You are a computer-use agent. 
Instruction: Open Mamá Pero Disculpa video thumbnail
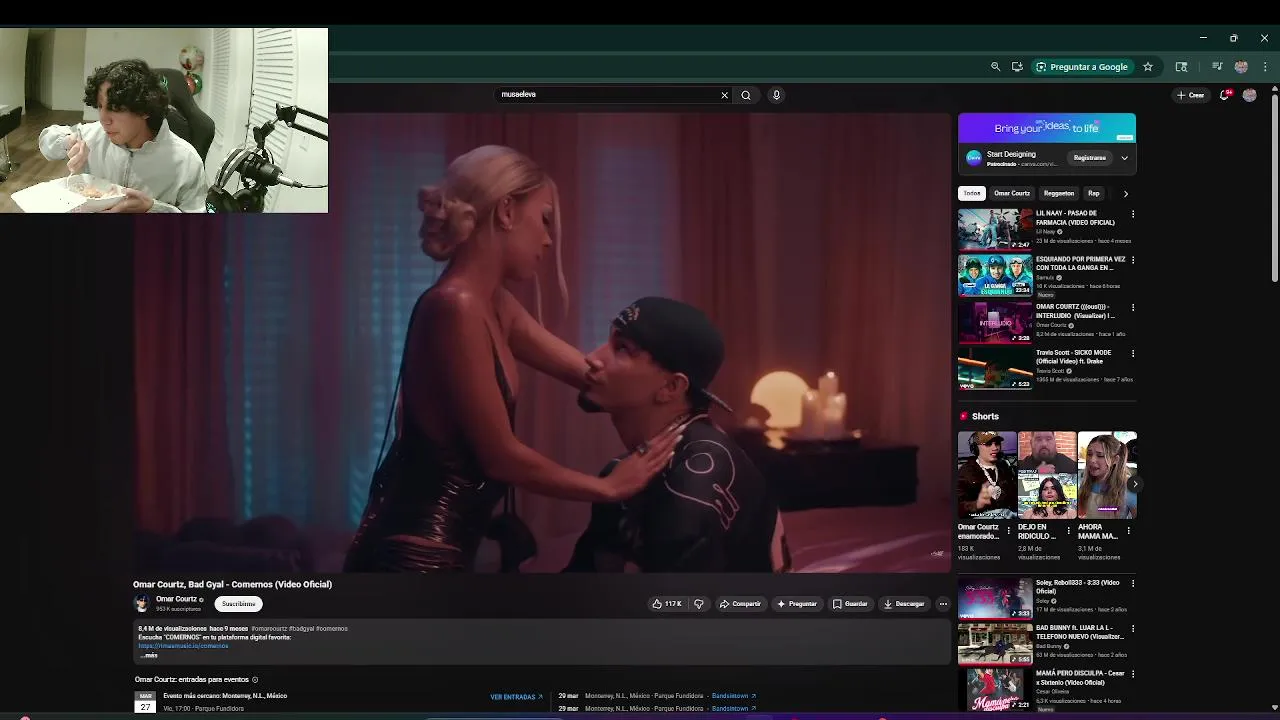tap(995, 689)
